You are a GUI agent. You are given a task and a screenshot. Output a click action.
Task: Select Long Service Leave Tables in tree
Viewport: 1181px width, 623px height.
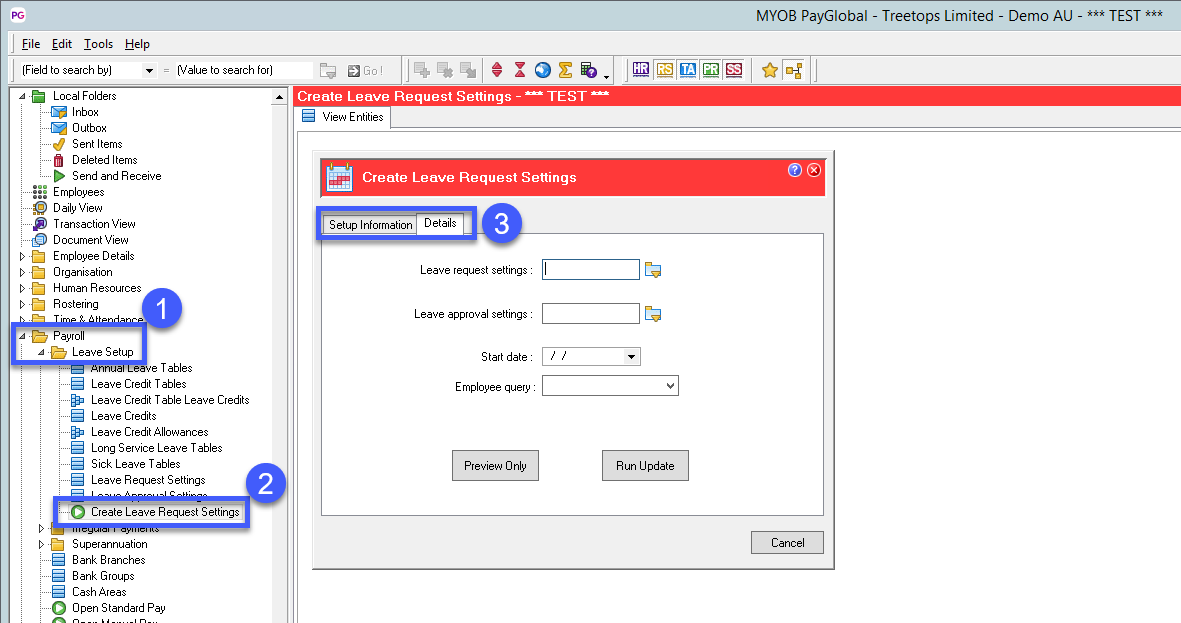(156, 448)
